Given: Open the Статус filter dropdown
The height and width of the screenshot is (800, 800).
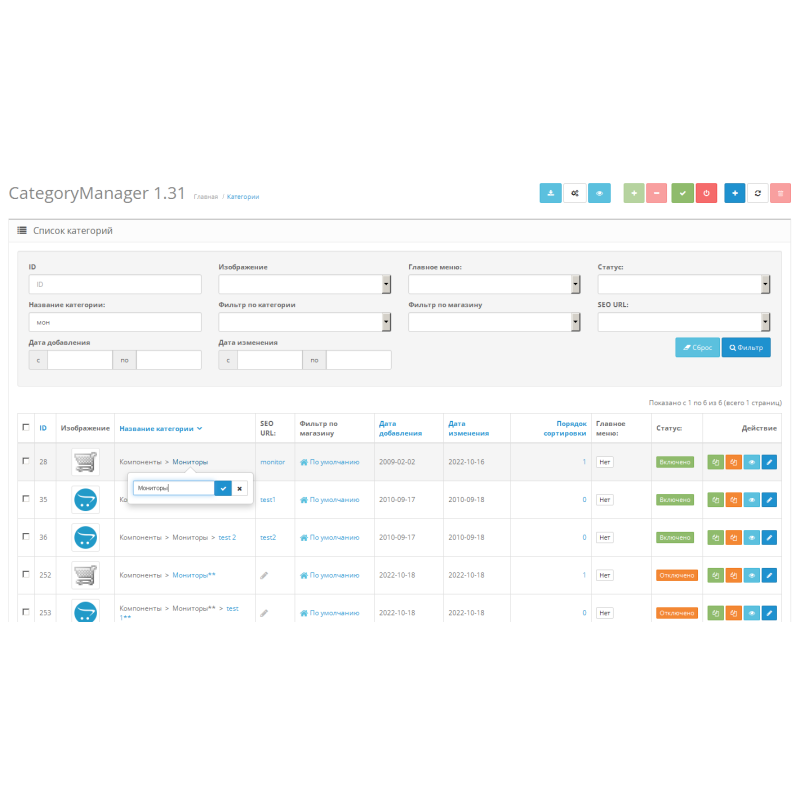Looking at the screenshot, I should 684,284.
